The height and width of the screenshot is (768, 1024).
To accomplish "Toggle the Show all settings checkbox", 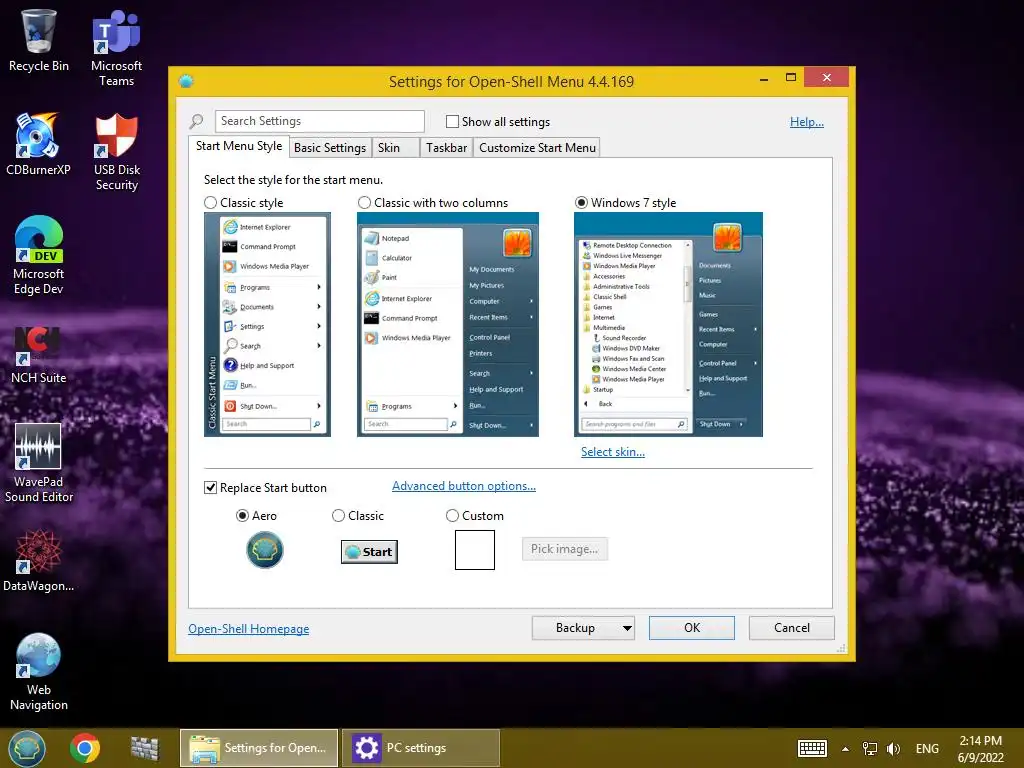I will [x=452, y=121].
